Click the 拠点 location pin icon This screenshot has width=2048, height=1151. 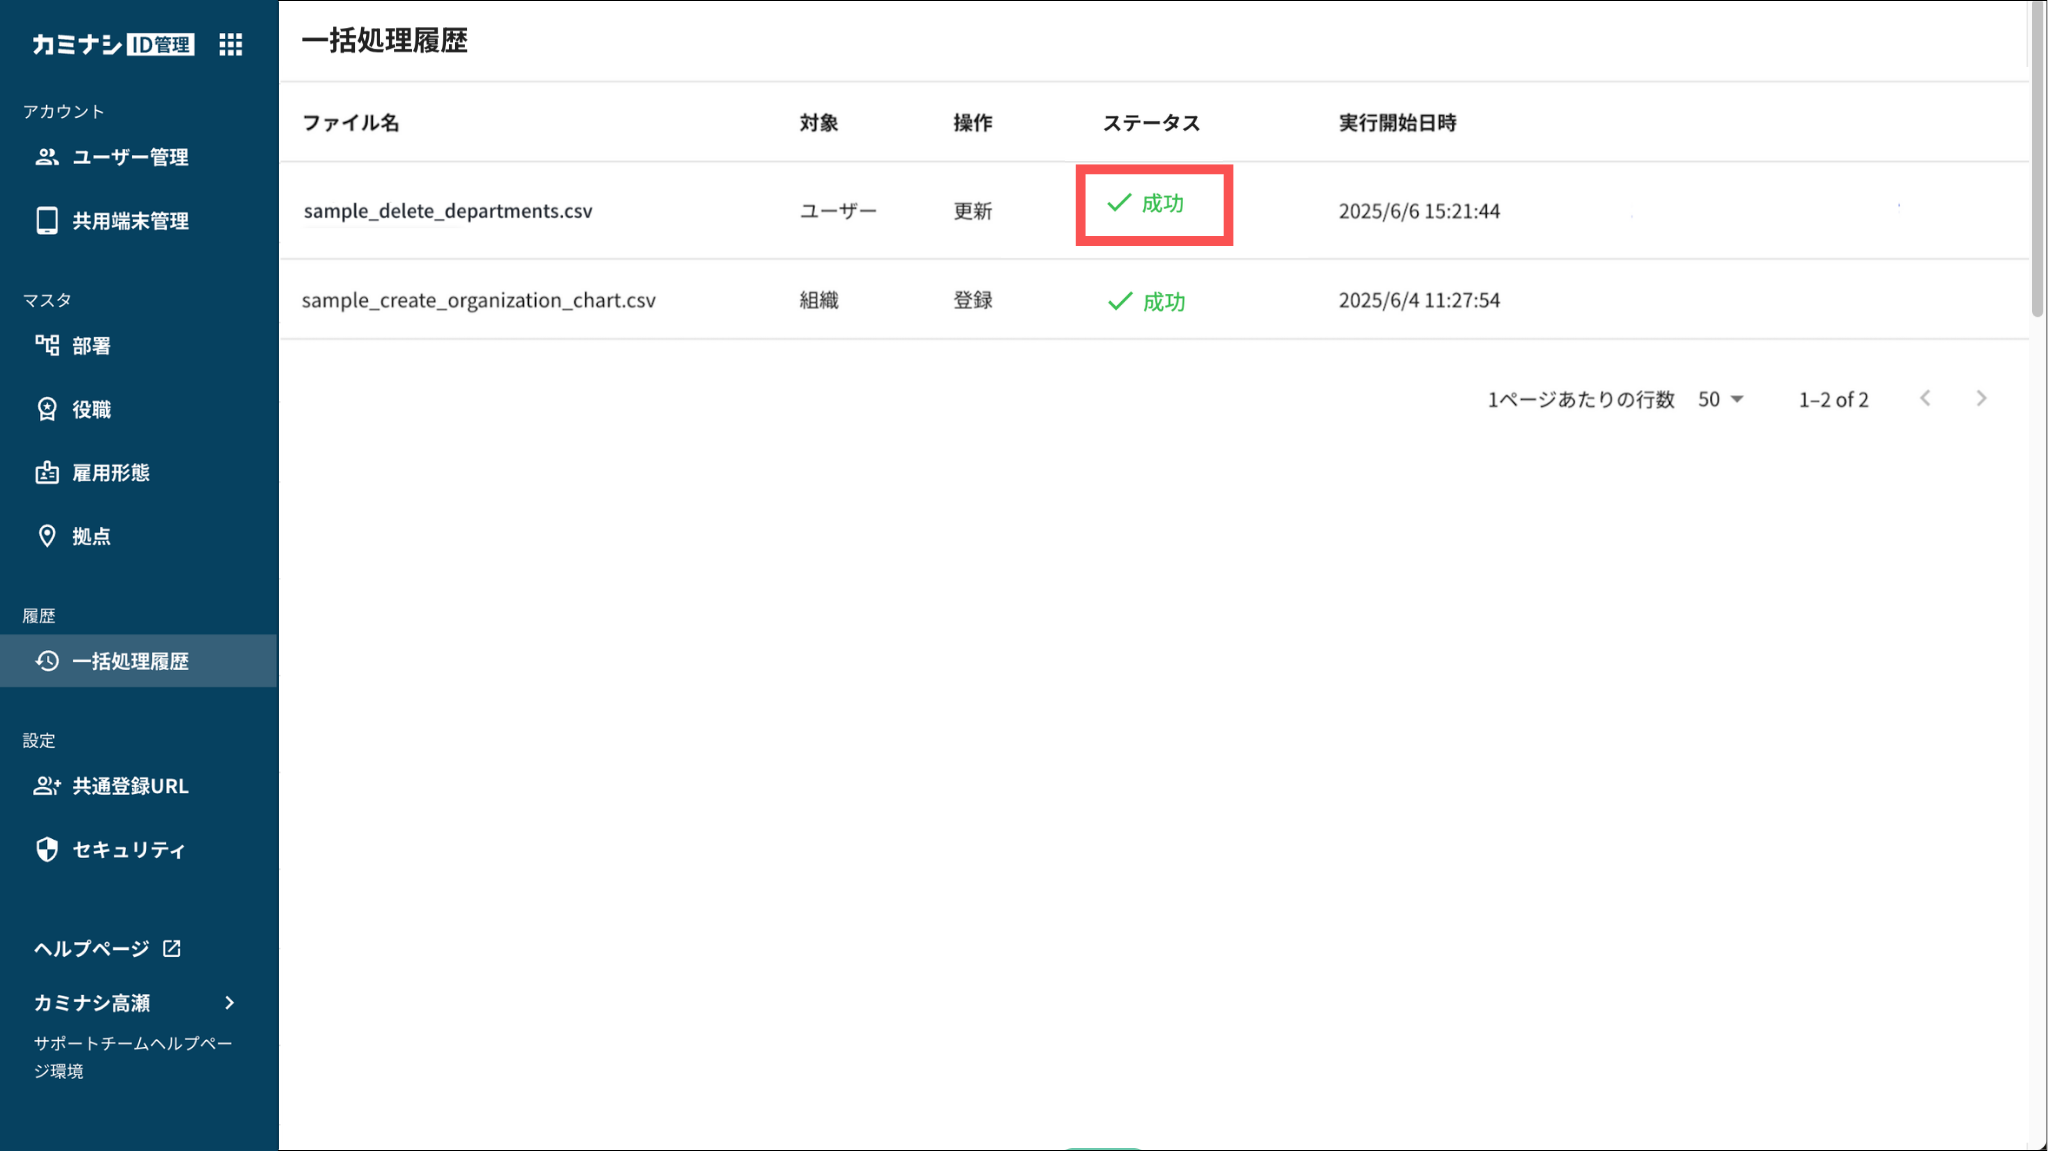(x=47, y=536)
